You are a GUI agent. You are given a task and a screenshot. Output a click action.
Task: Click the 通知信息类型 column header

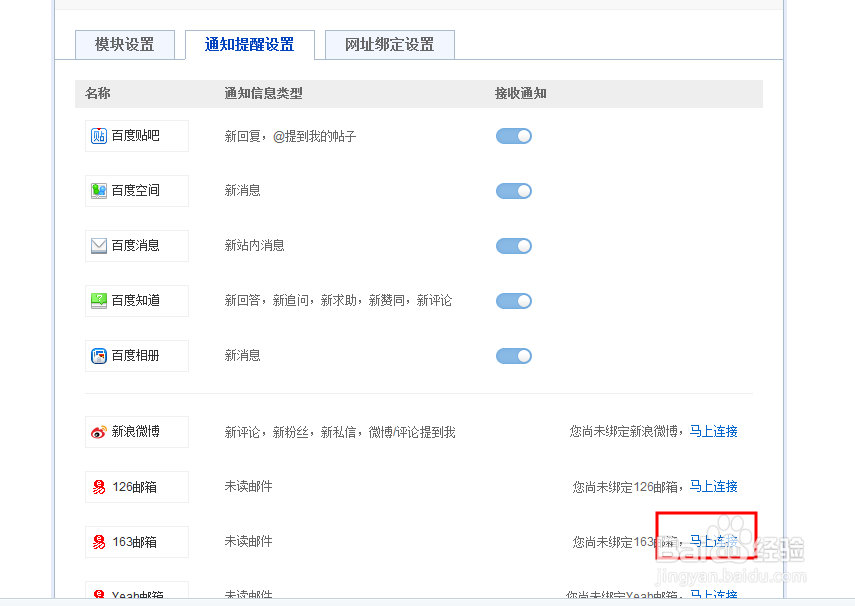(x=263, y=93)
